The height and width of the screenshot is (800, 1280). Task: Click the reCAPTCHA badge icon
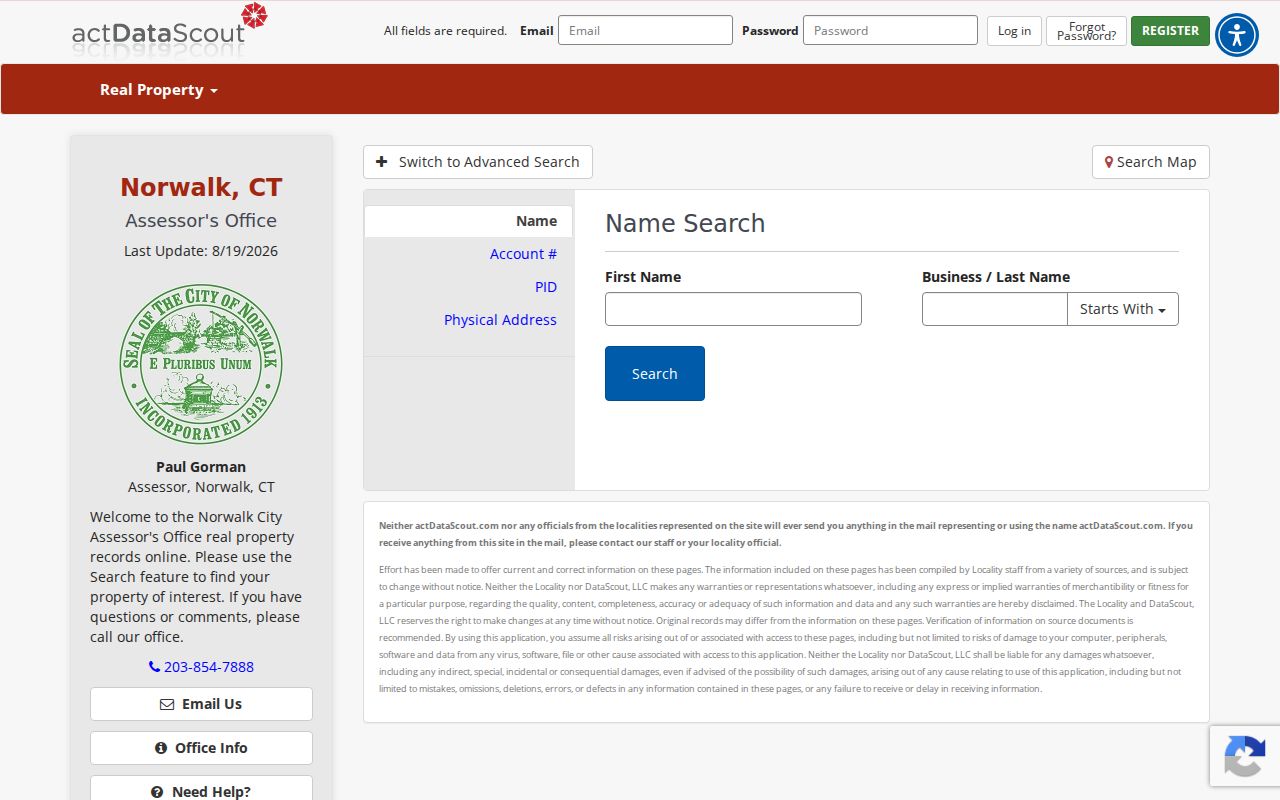click(x=1244, y=755)
